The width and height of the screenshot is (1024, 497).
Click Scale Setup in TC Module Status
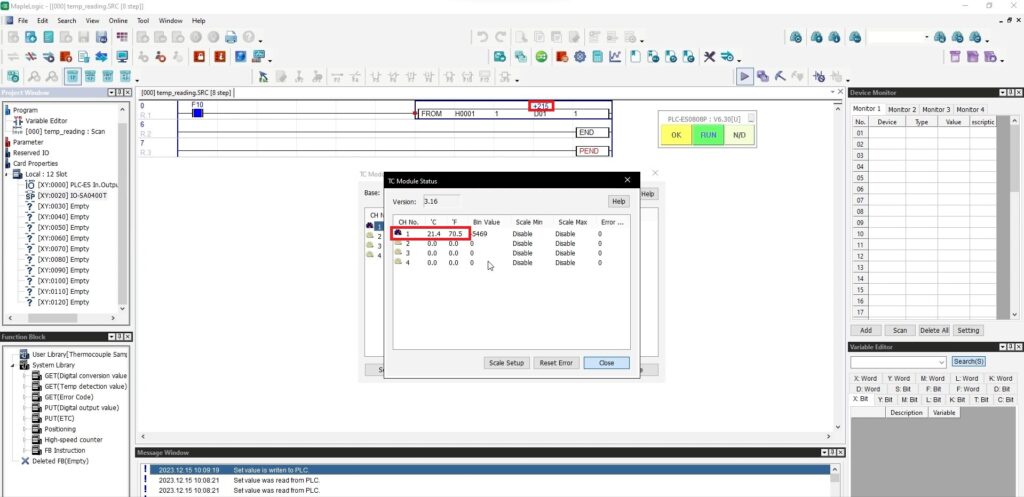[507, 362]
